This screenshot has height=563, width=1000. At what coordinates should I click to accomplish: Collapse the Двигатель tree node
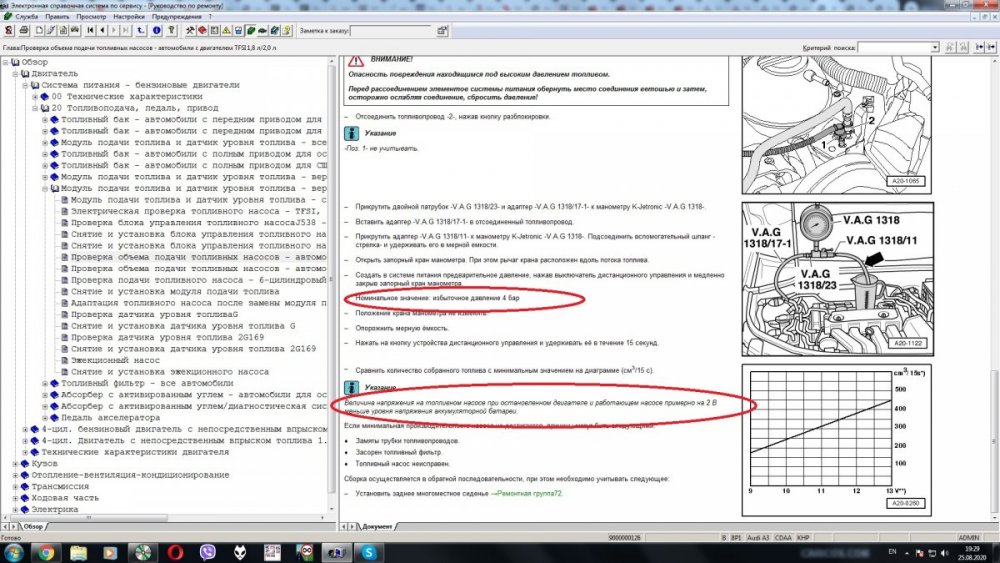click(15, 73)
